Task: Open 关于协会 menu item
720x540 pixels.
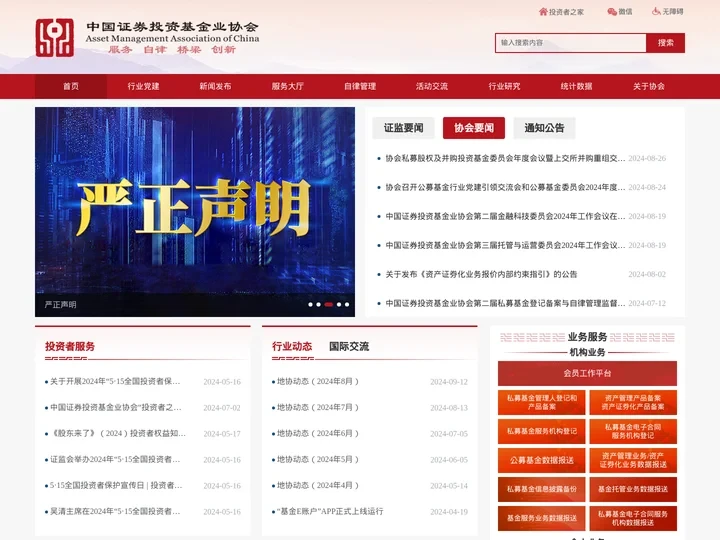Action: click(649, 86)
